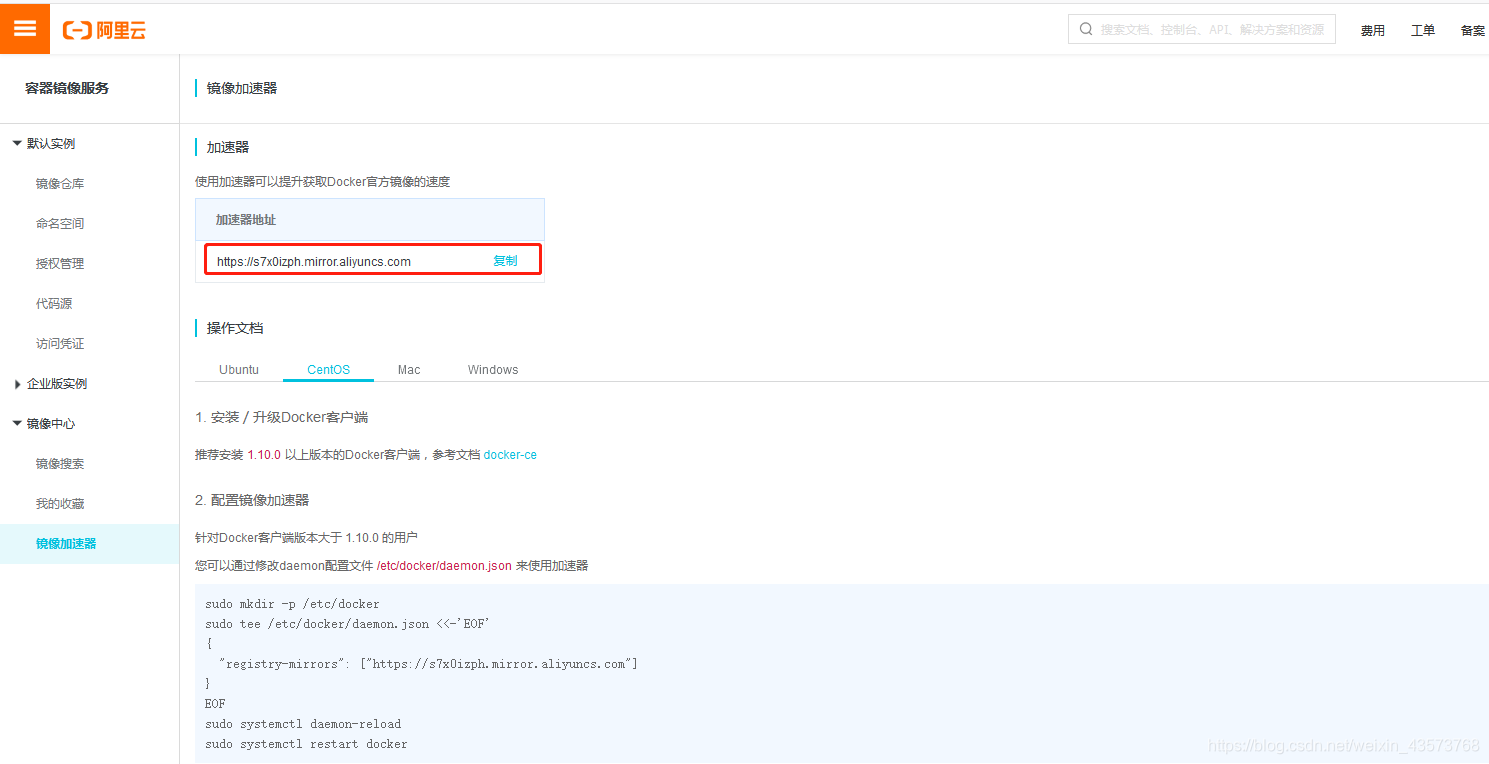Click the Aliyun logo
Viewport: 1489px width, 764px height.
[105, 30]
